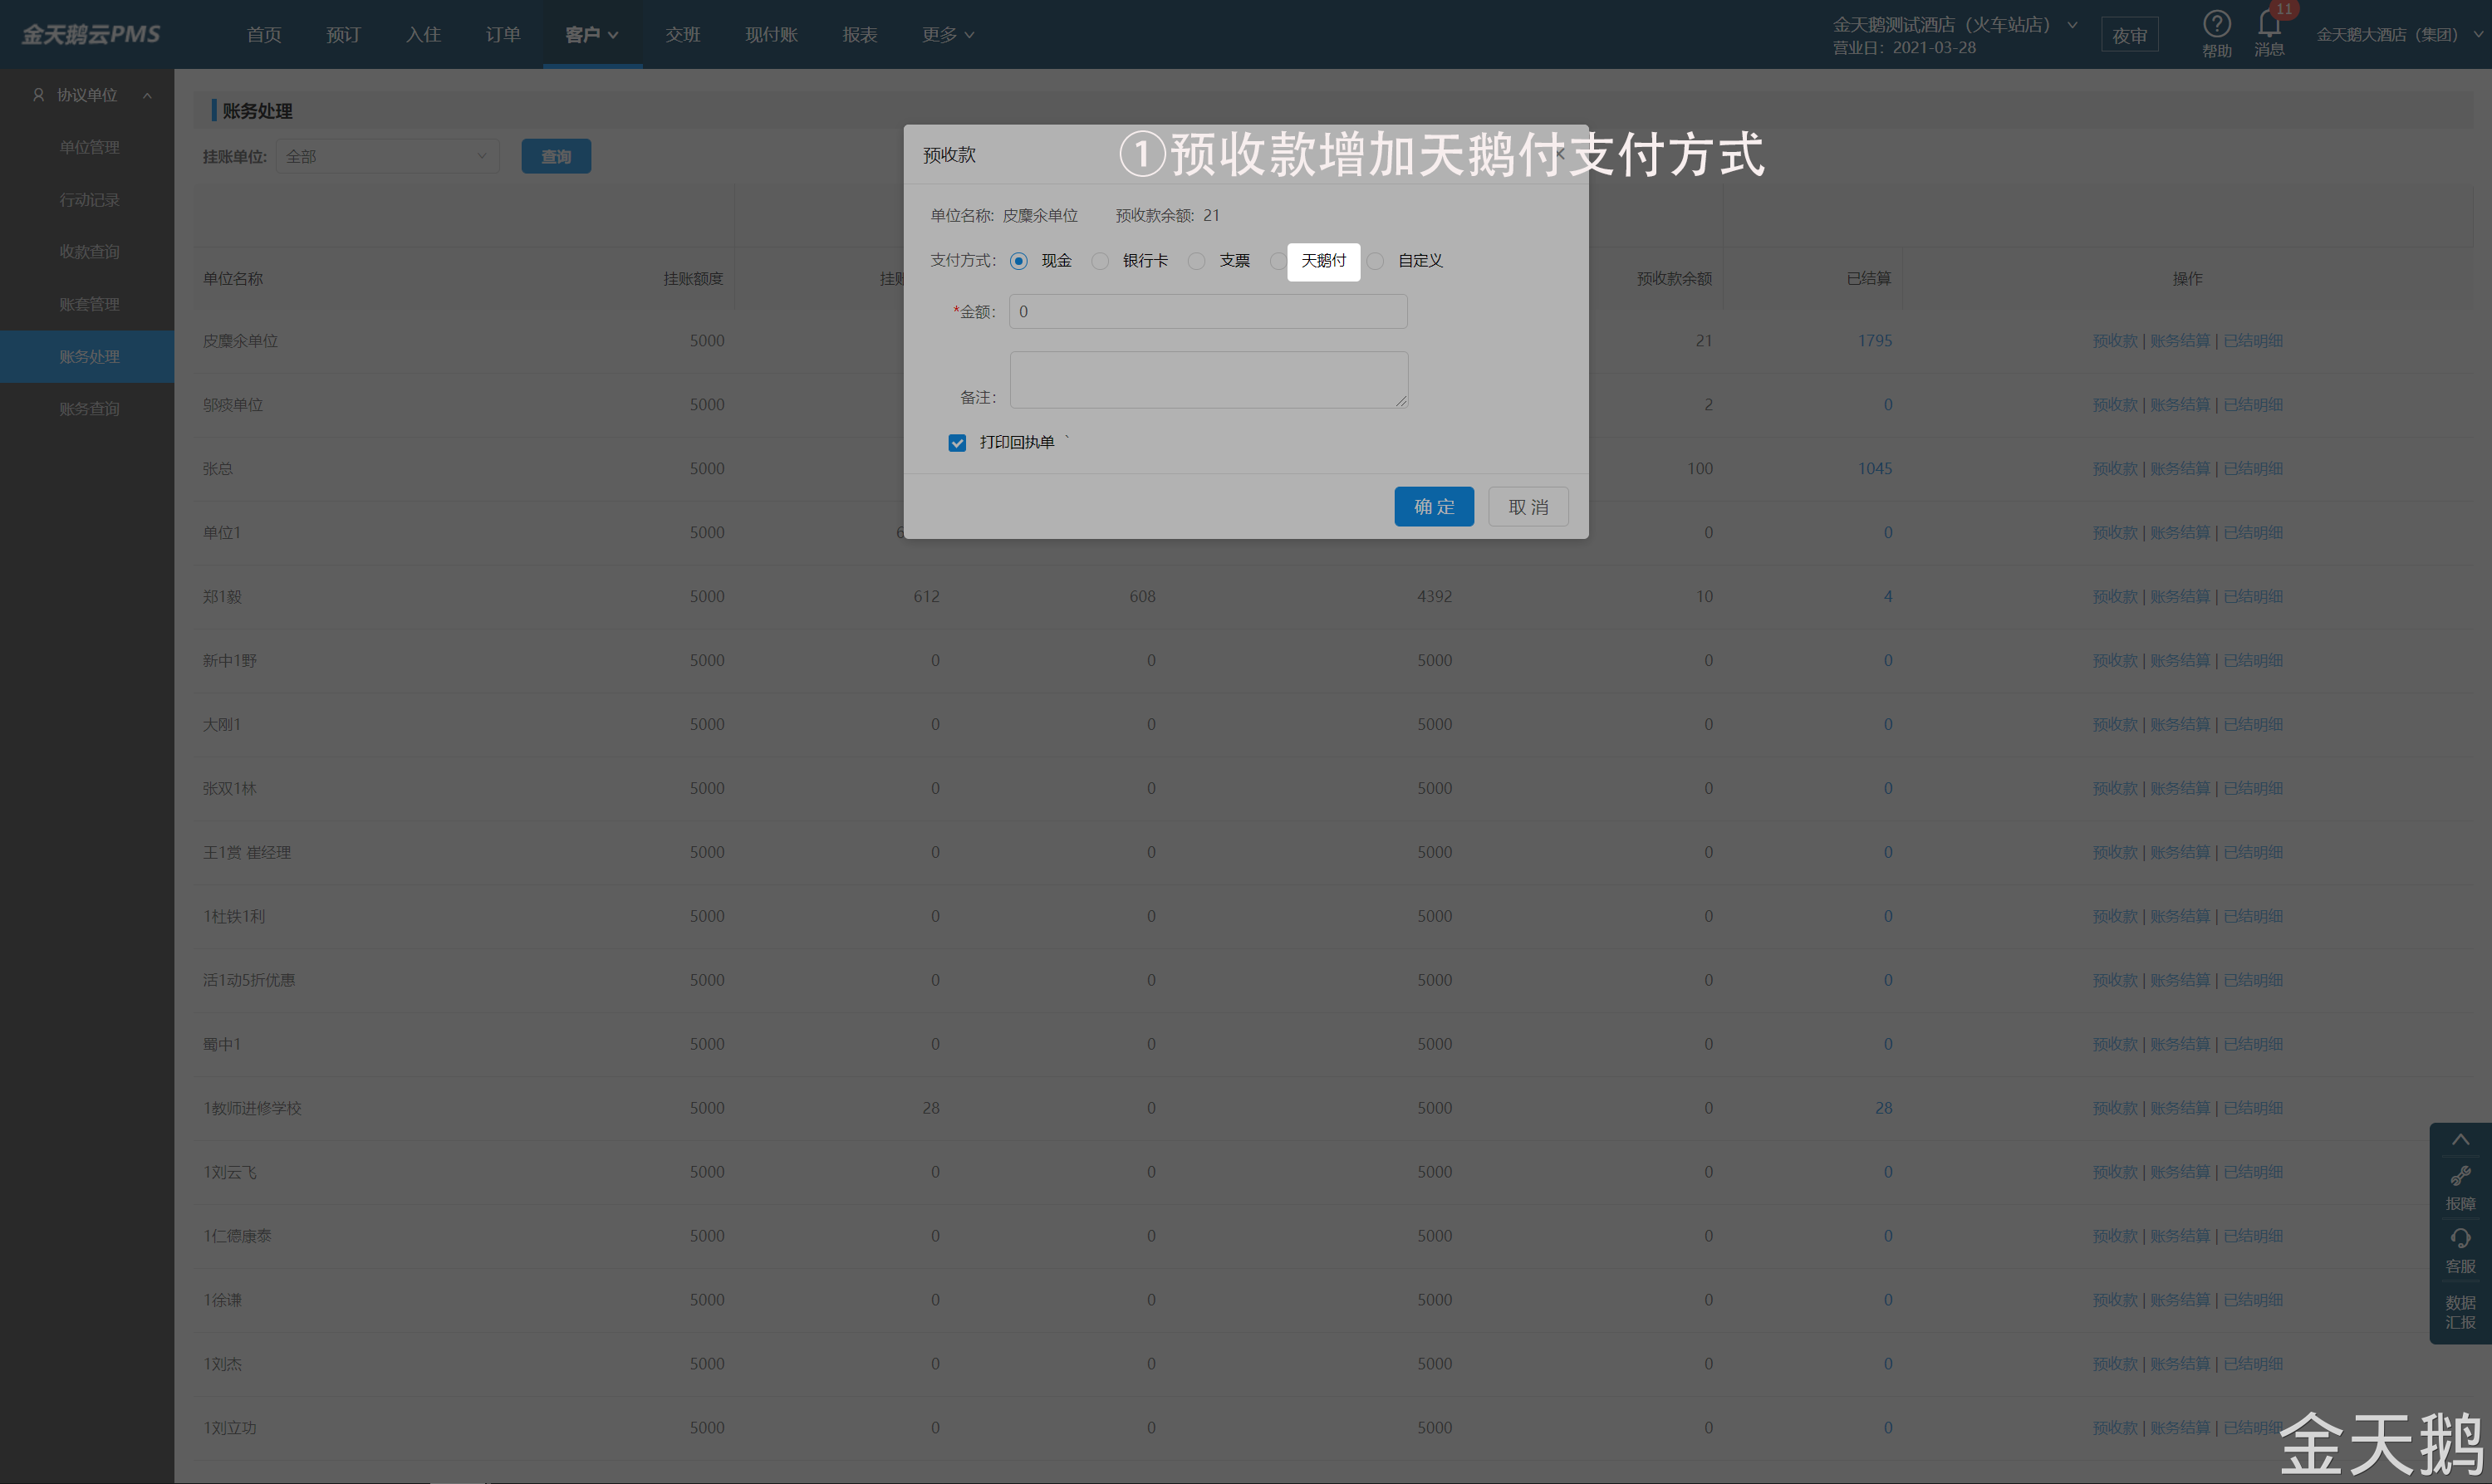Open the 订单 menu item
Screen dimensions: 2492x1484
pos(503,35)
